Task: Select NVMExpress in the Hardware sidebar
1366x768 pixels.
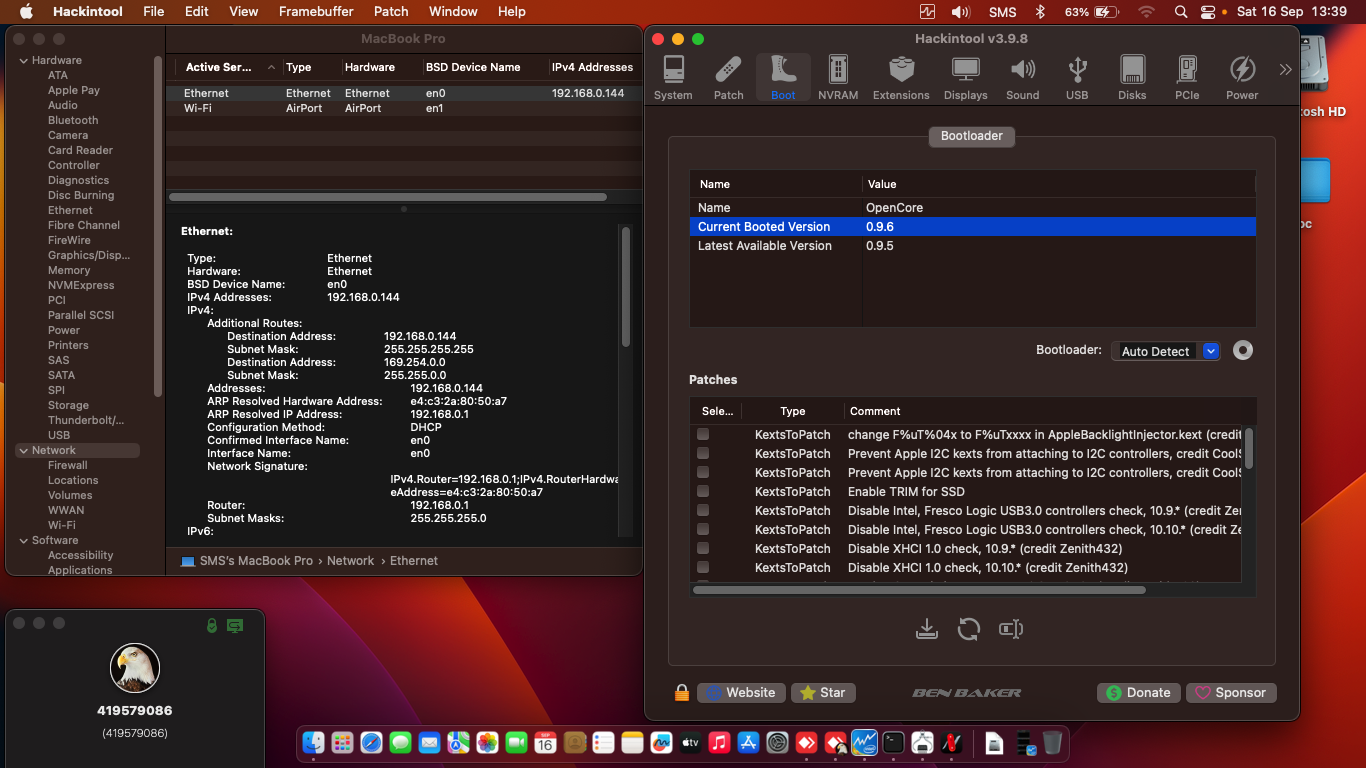Action: (81, 285)
